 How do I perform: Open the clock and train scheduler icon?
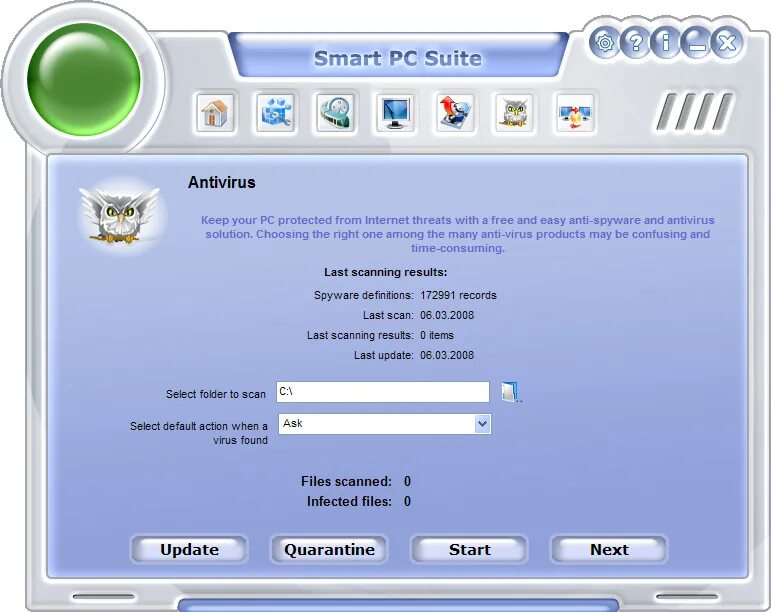(x=335, y=113)
